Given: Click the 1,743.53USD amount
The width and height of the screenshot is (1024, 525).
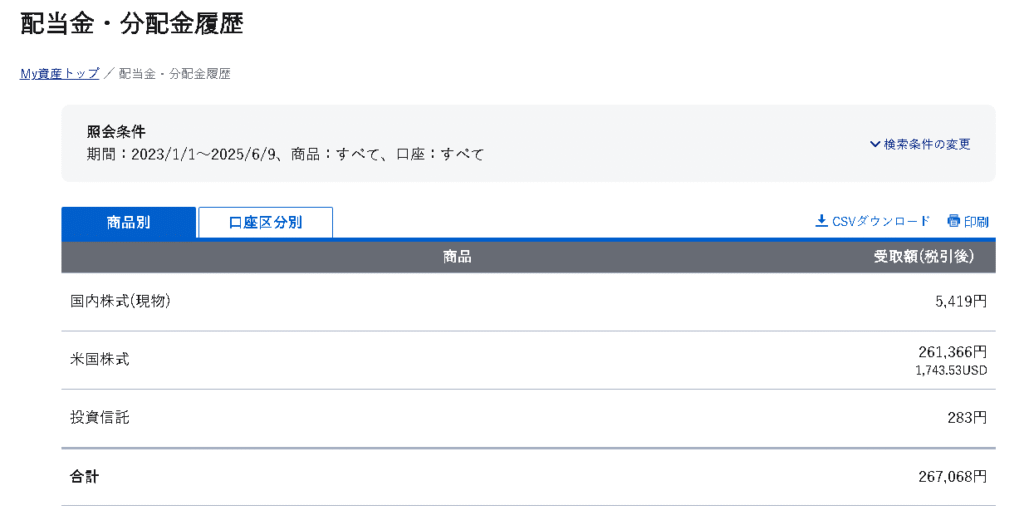Looking at the screenshot, I should tap(951, 370).
